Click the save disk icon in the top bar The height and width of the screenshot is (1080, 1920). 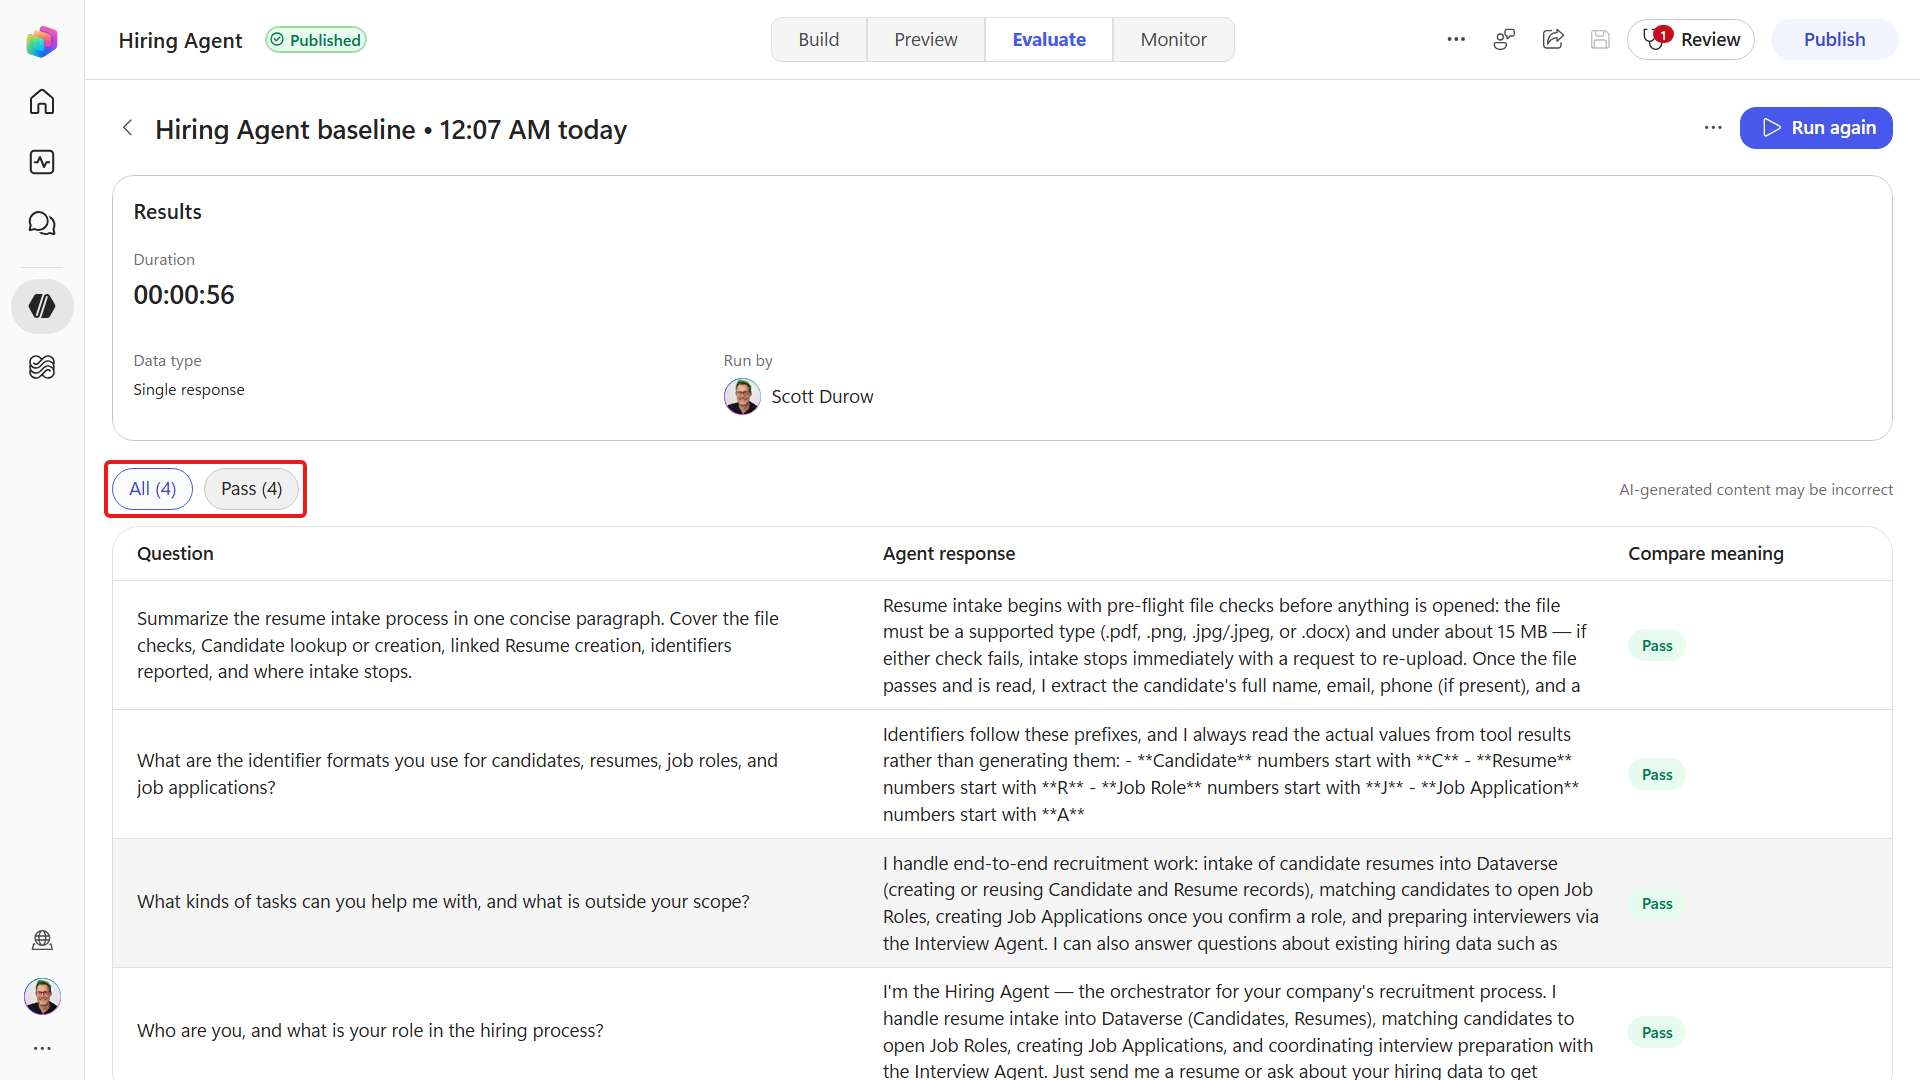(1600, 39)
